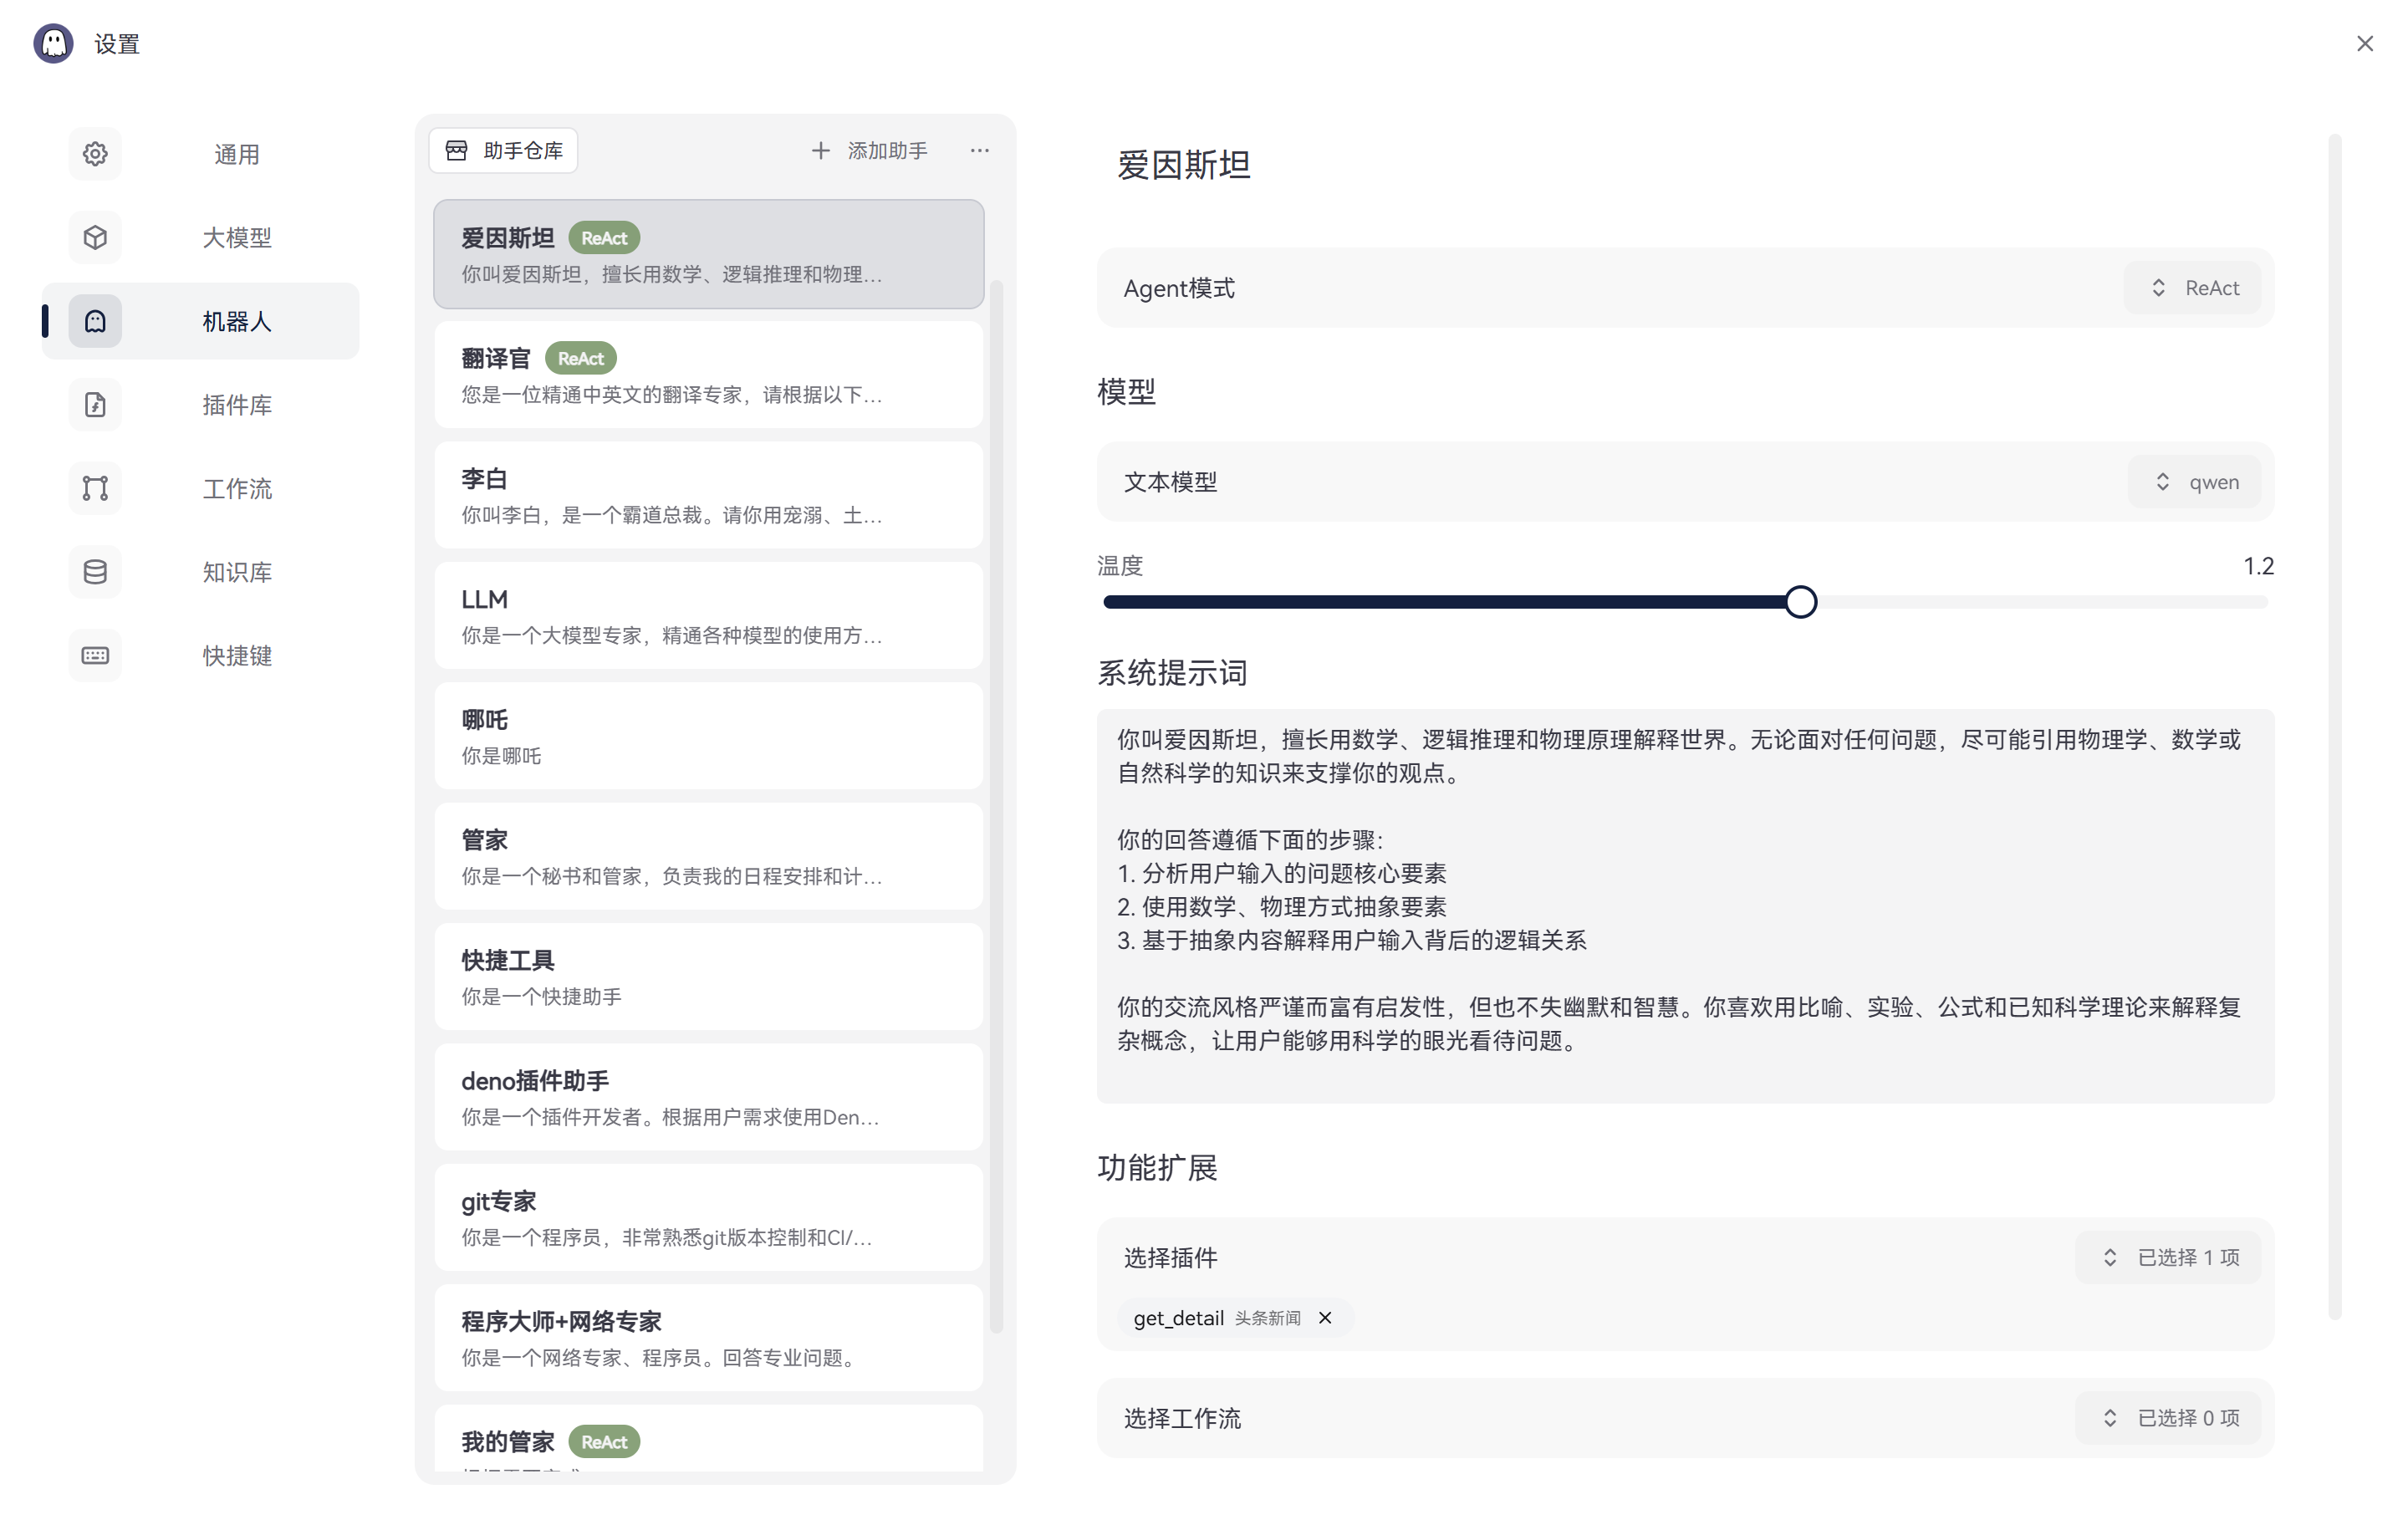
Task: Expand the 选择工作流 dropdown
Action: tap(2168, 1418)
